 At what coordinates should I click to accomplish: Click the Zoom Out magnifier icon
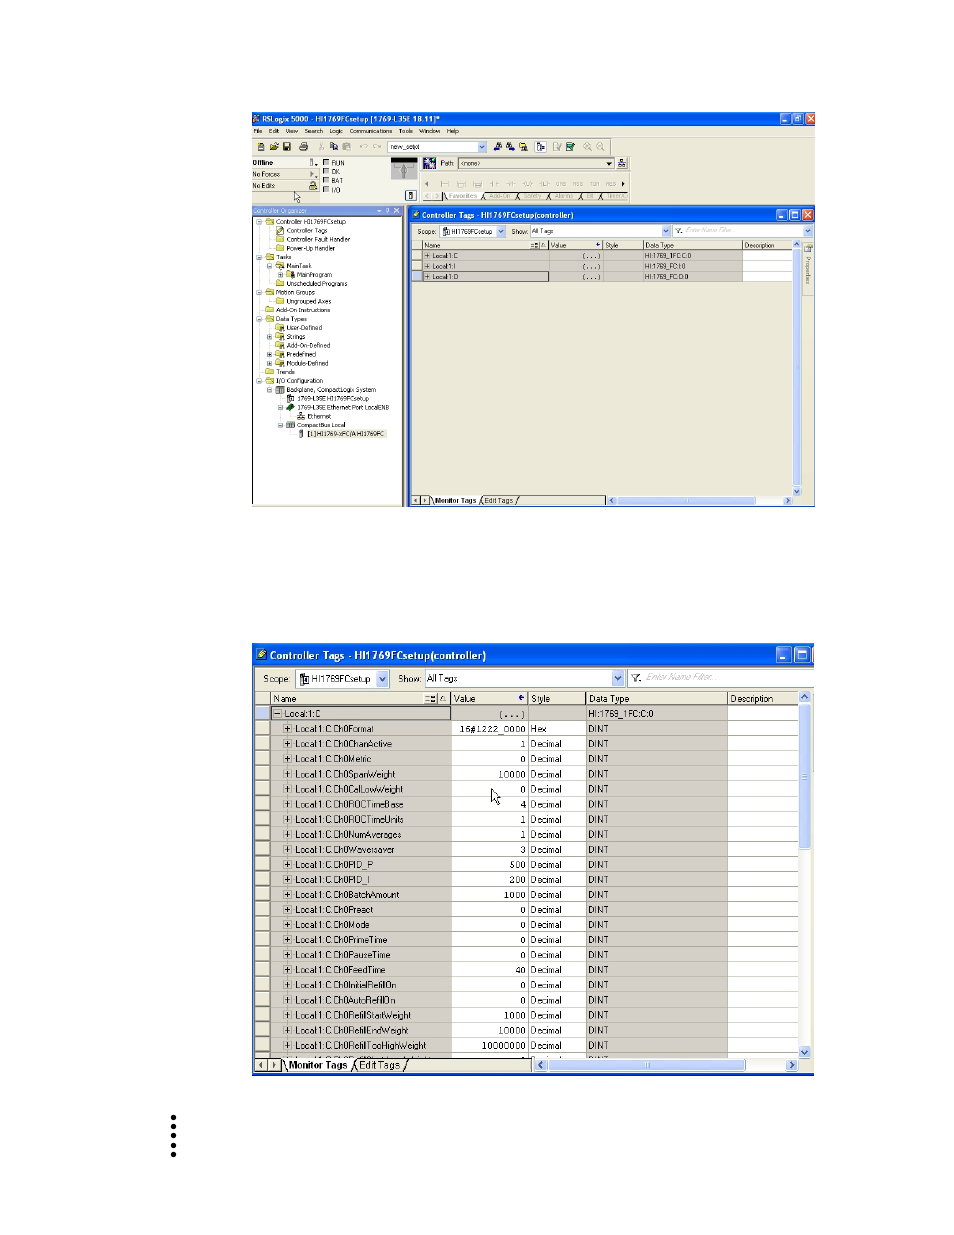pos(600,147)
